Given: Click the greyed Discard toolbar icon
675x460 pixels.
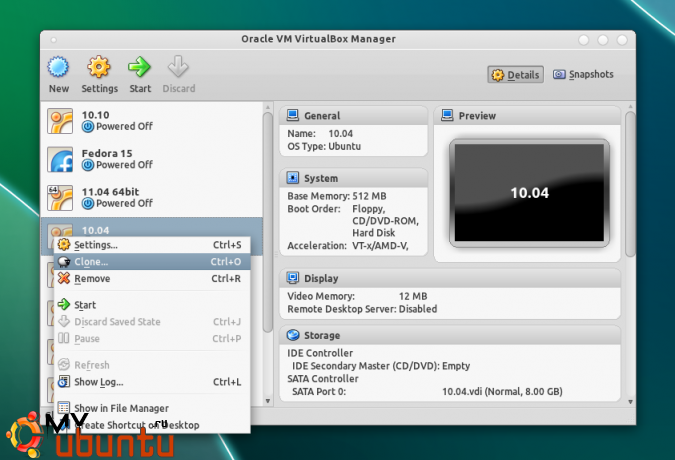Looking at the screenshot, I should (178, 67).
